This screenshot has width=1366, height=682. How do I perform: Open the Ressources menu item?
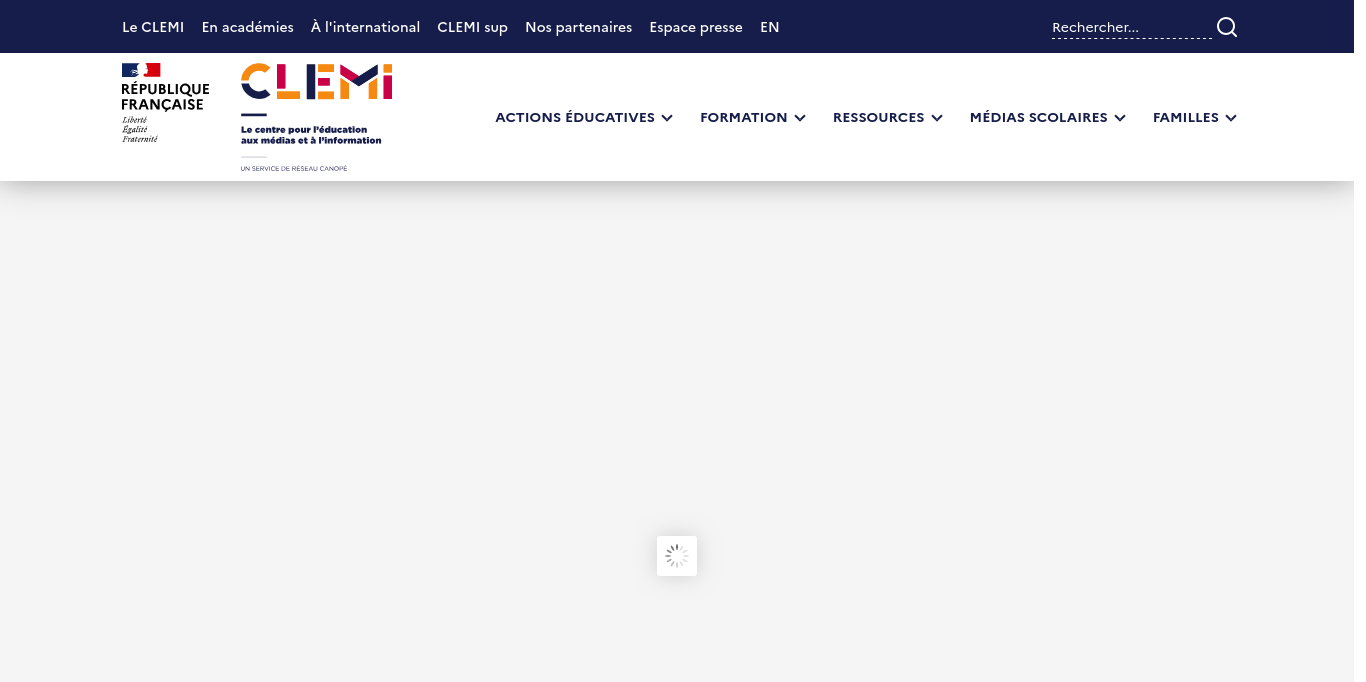click(879, 117)
